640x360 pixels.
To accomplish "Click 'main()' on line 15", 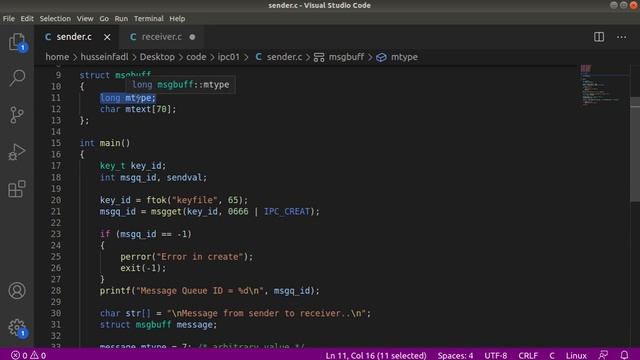I will tap(115, 143).
